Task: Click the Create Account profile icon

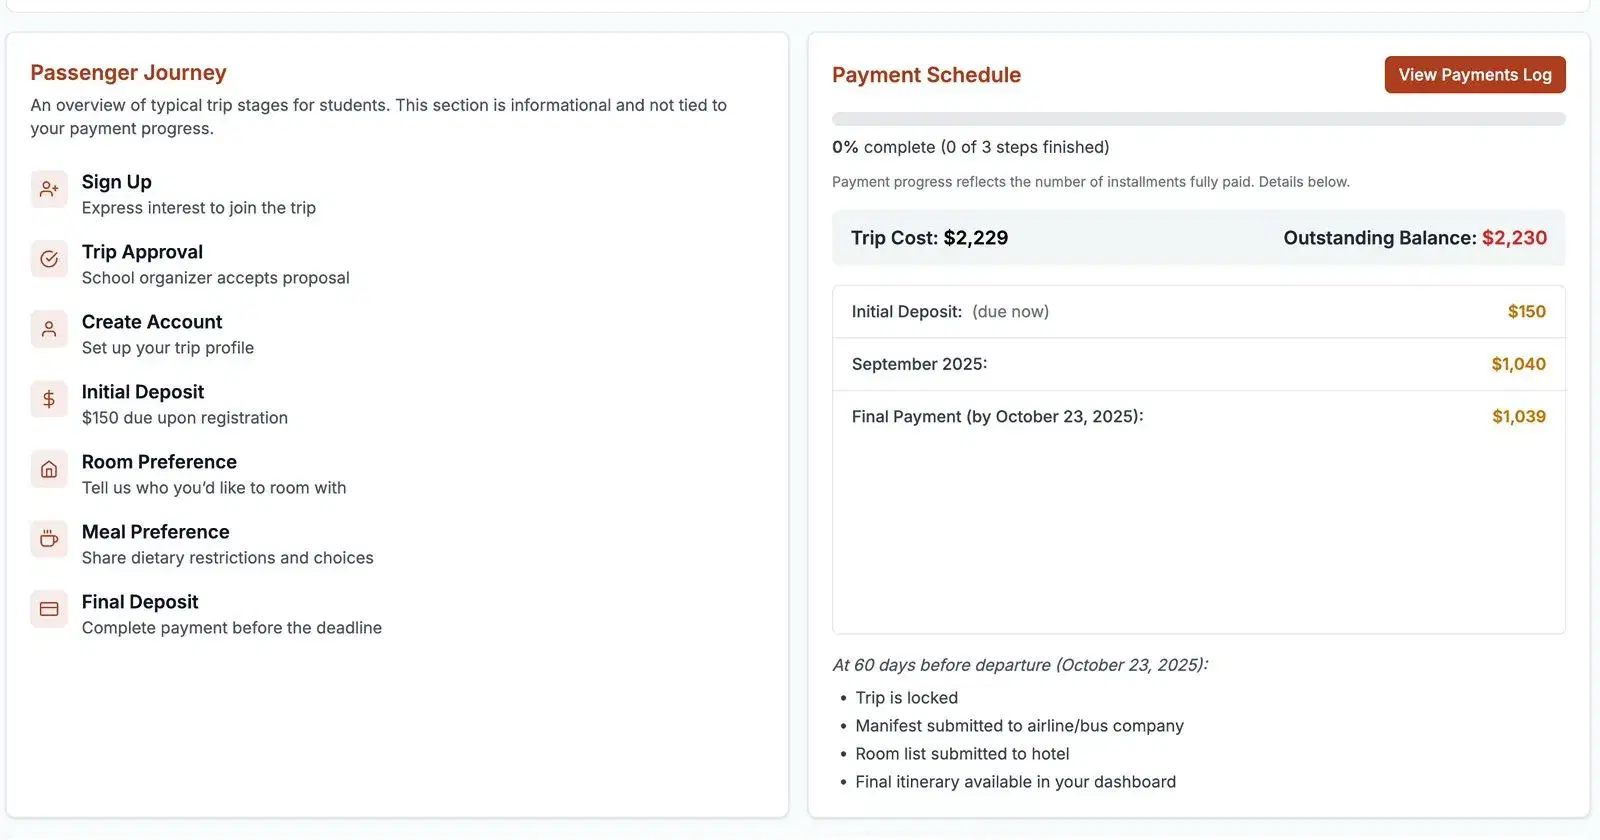Action: click(49, 329)
